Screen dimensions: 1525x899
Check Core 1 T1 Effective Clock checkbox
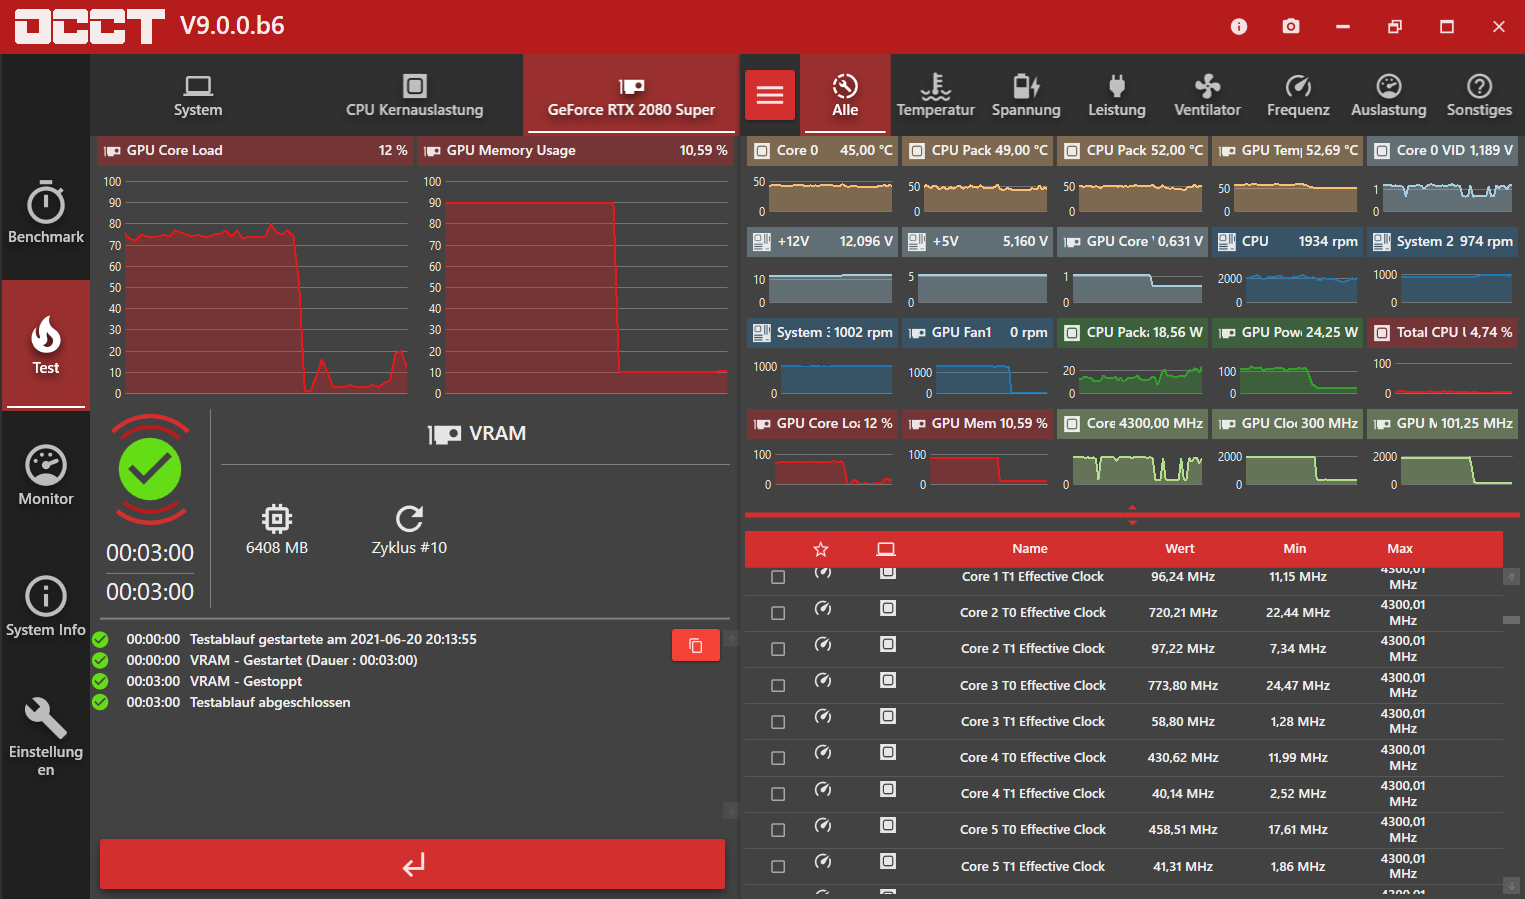(x=778, y=577)
